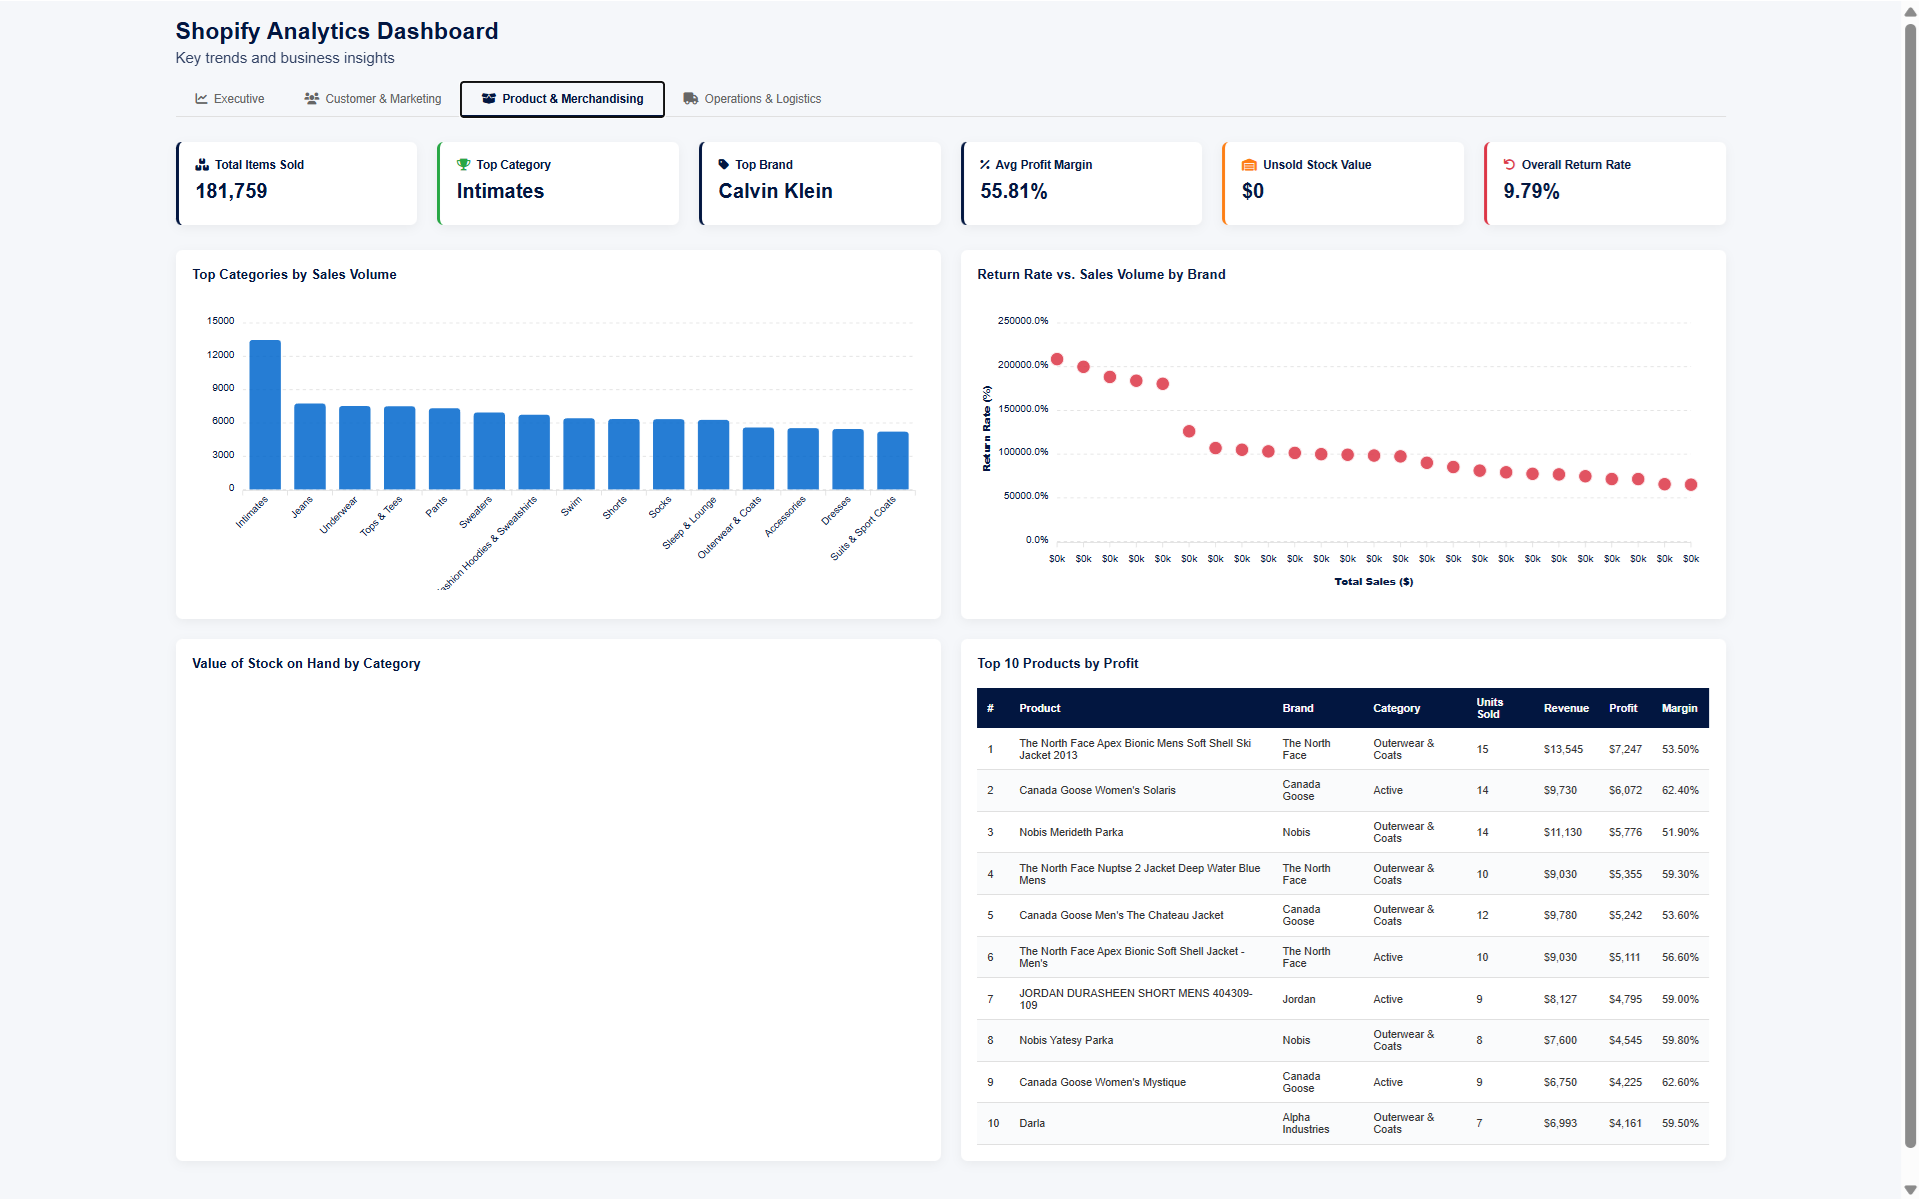Image resolution: width=1919 pixels, height=1199 pixels.
Task: Click the Intimates bar in the sales volume chart
Action: [264, 415]
